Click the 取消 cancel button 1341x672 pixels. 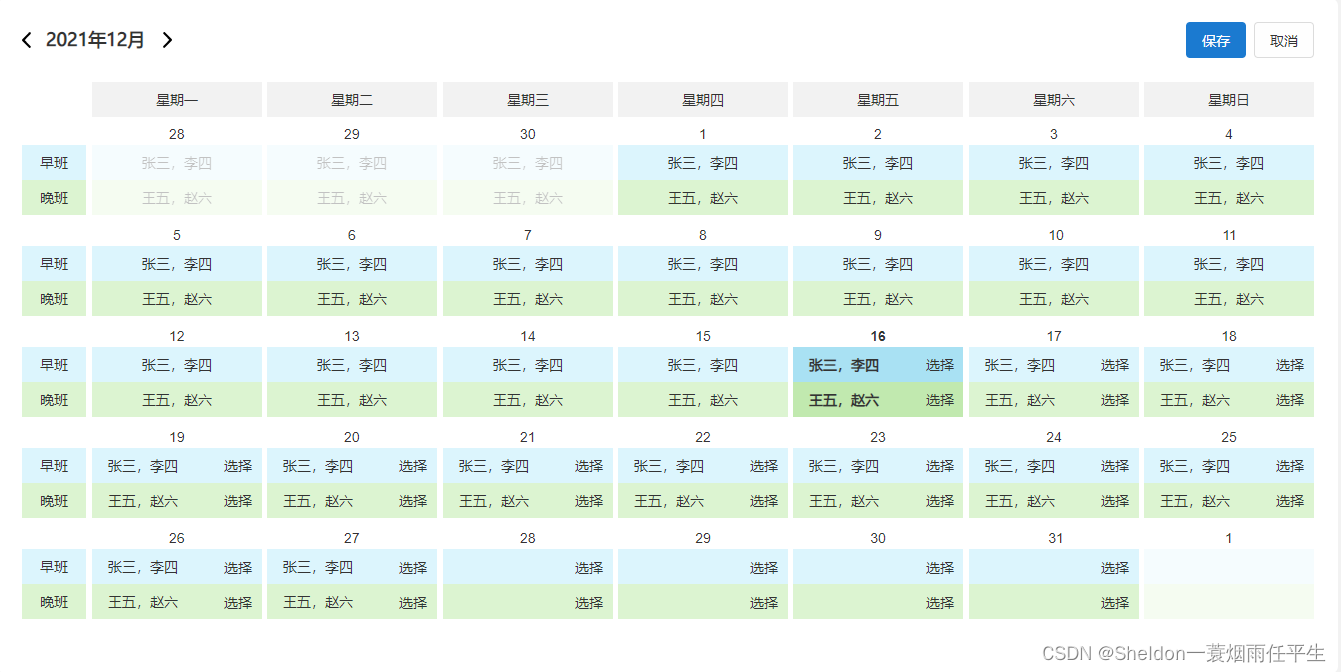[x=1284, y=40]
